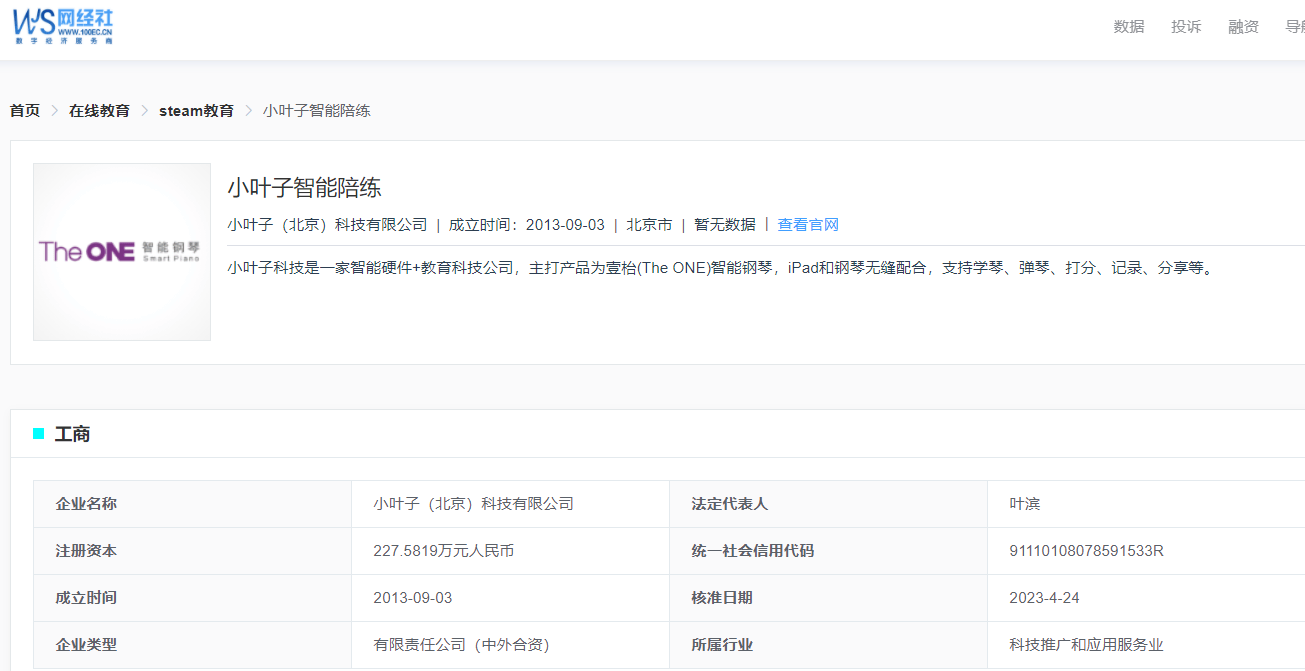The image size is (1305, 671).
Task: Click the industry value 科技推广和应用服务业
Action: tap(1086, 645)
